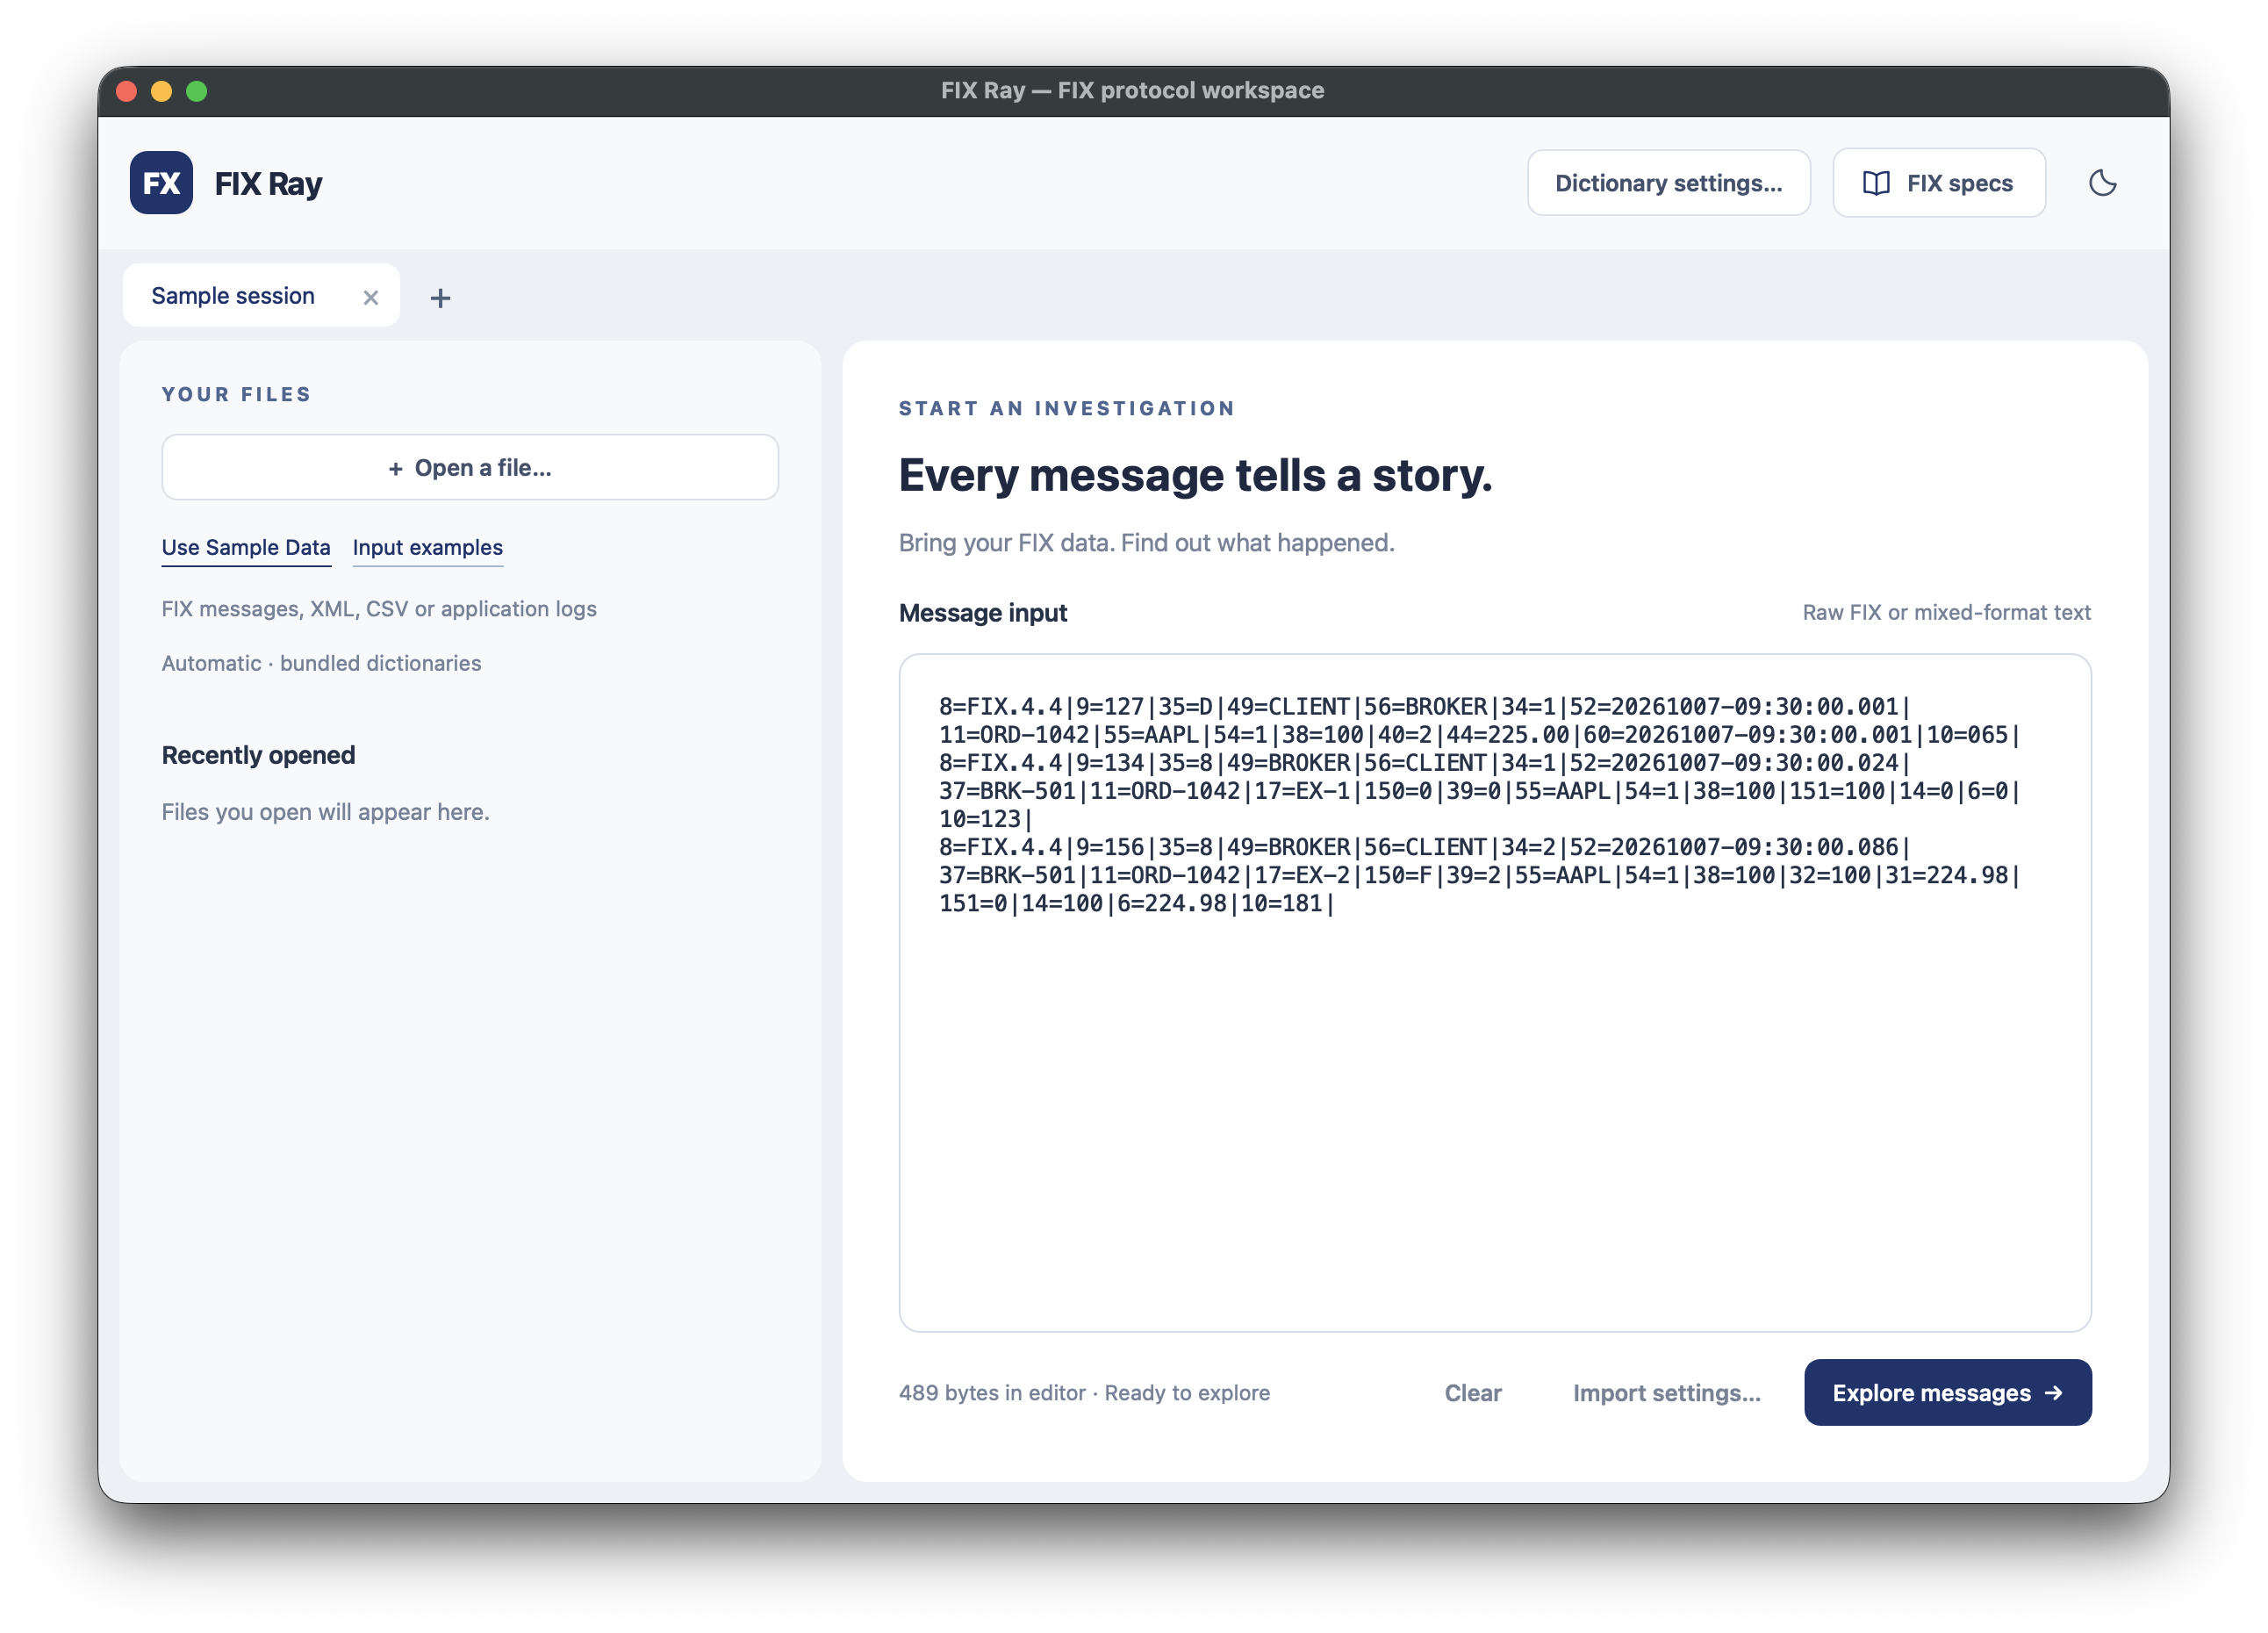Viewport: 2268px width, 1633px height.
Task: Close the Sample session tab
Action: pyautogui.click(x=370, y=297)
